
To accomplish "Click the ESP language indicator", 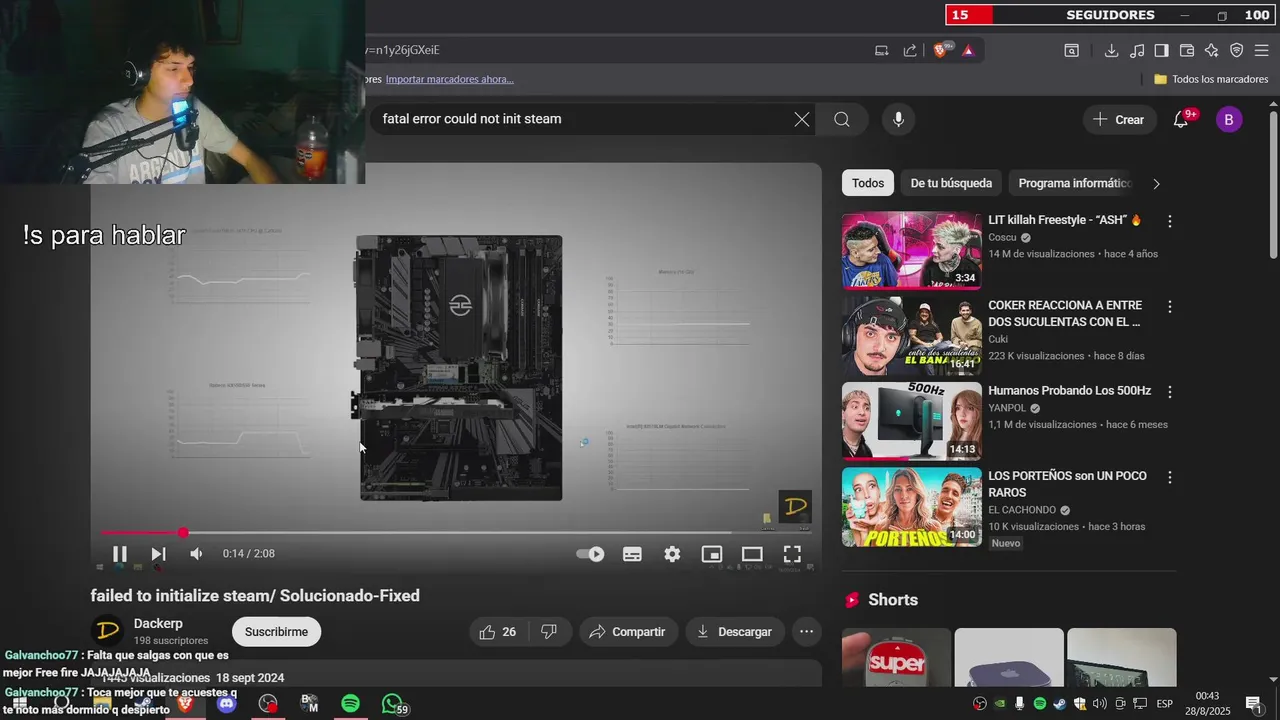I will pyautogui.click(x=1165, y=704).
